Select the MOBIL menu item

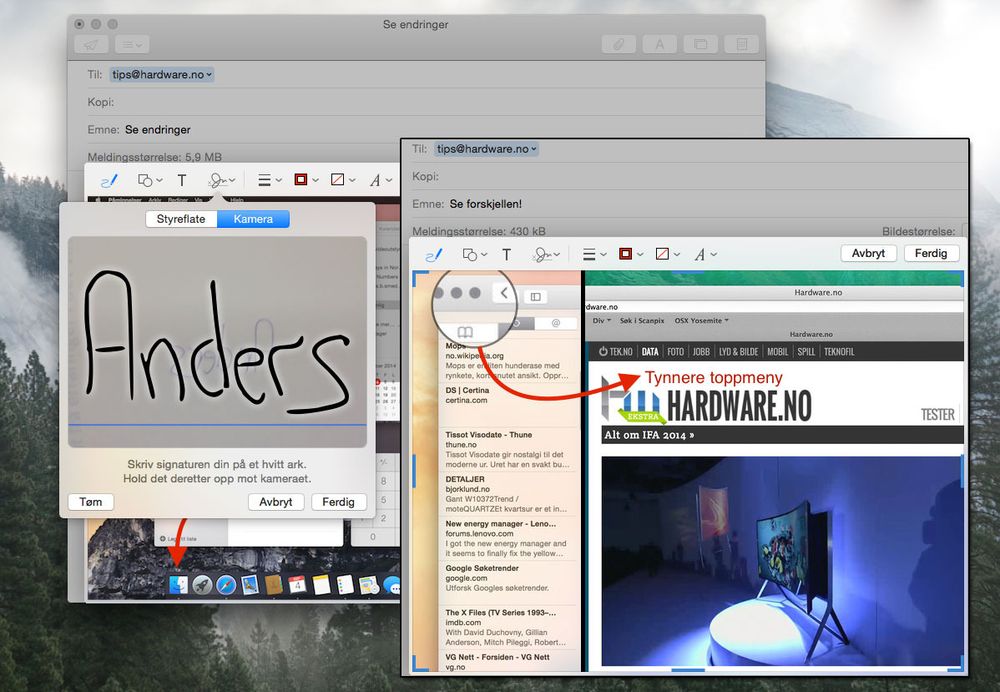coord(777,351)
